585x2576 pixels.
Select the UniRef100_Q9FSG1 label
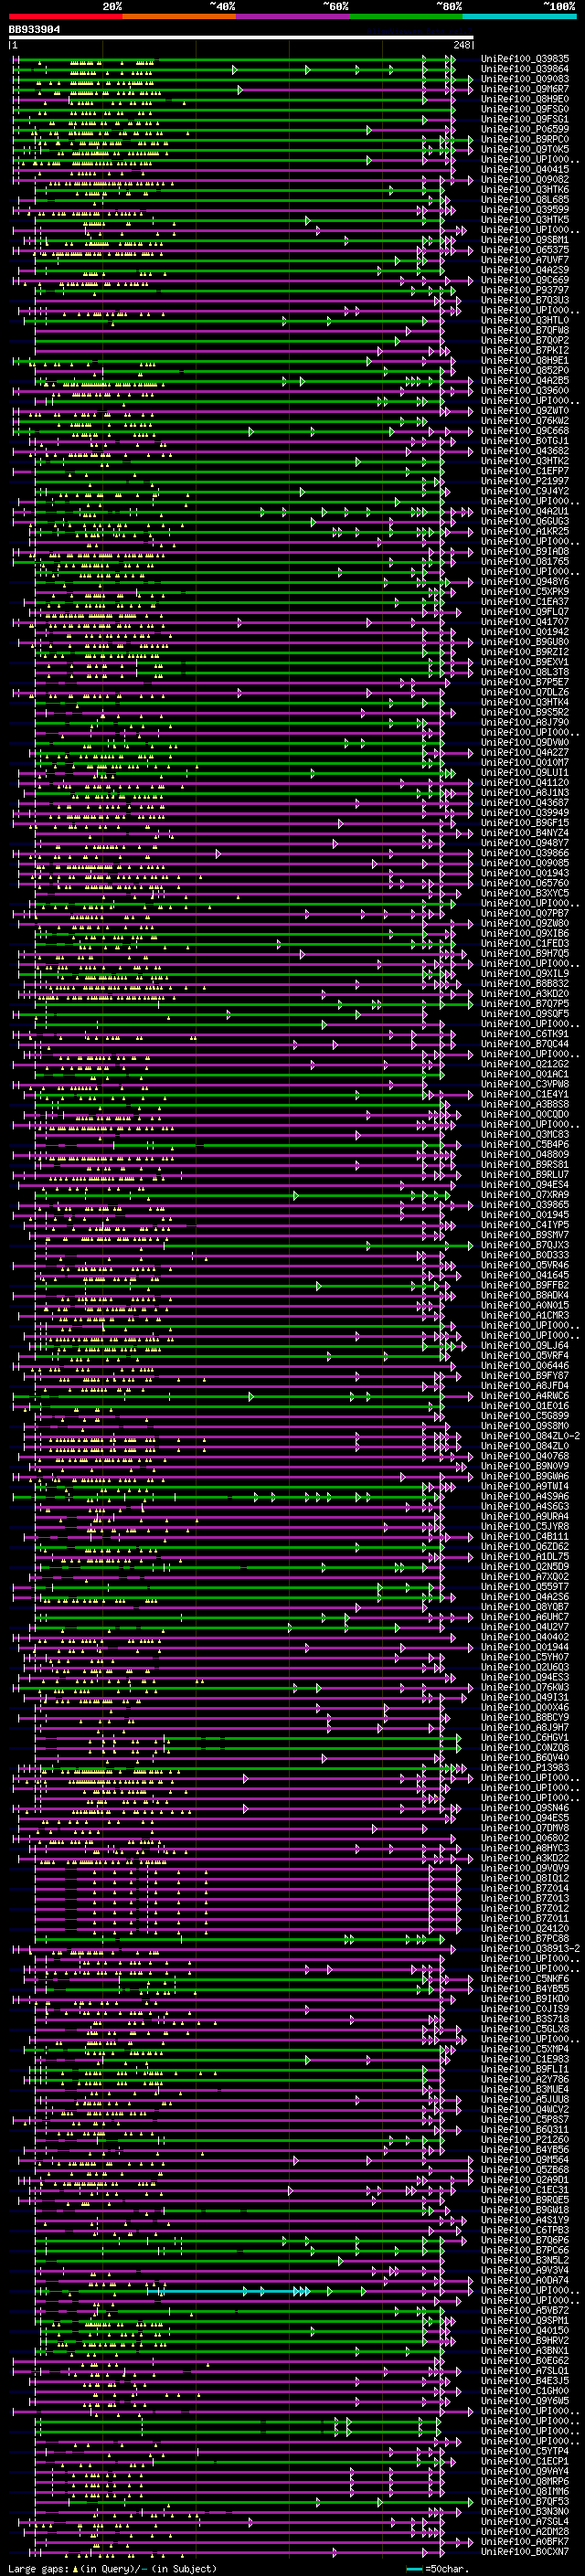tap(525, 119)
